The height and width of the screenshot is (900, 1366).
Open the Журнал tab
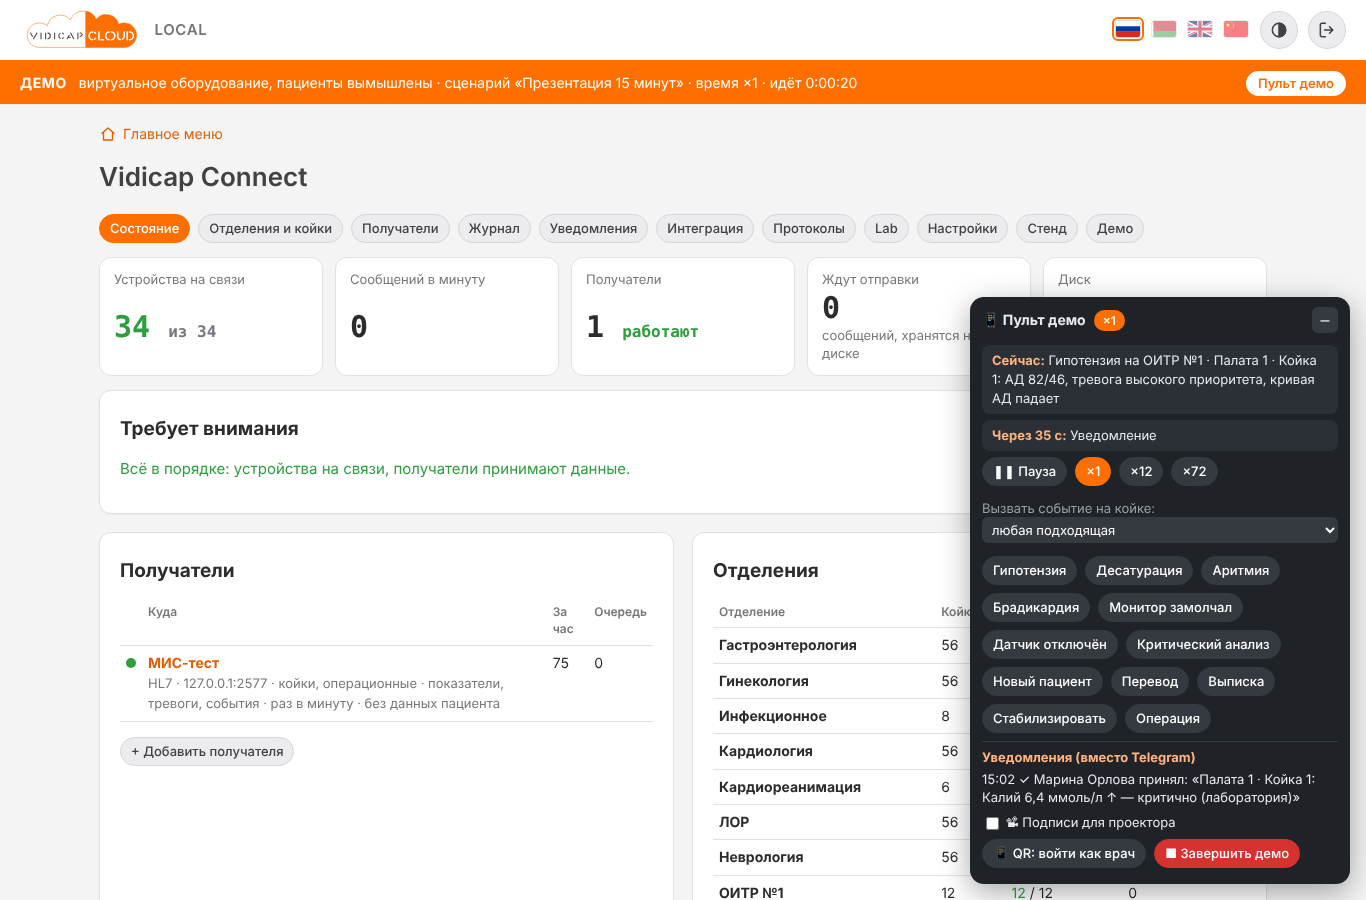494,228
